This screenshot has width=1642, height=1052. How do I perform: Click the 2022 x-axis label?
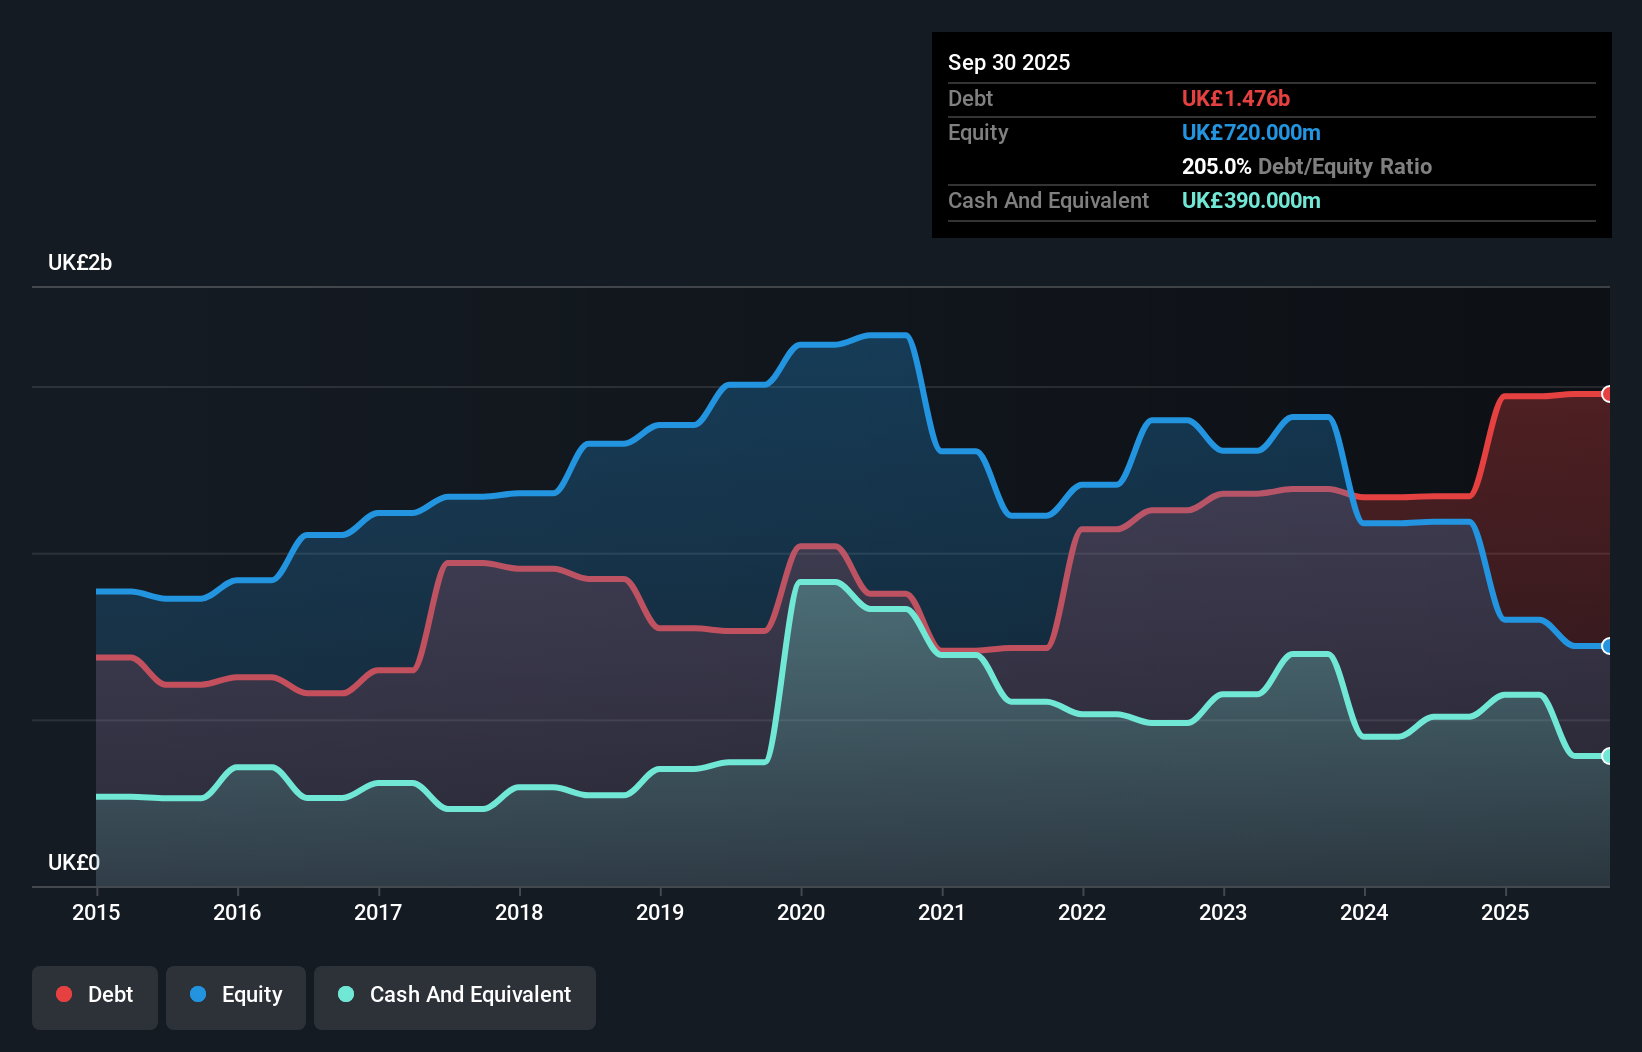(1083, 912)
